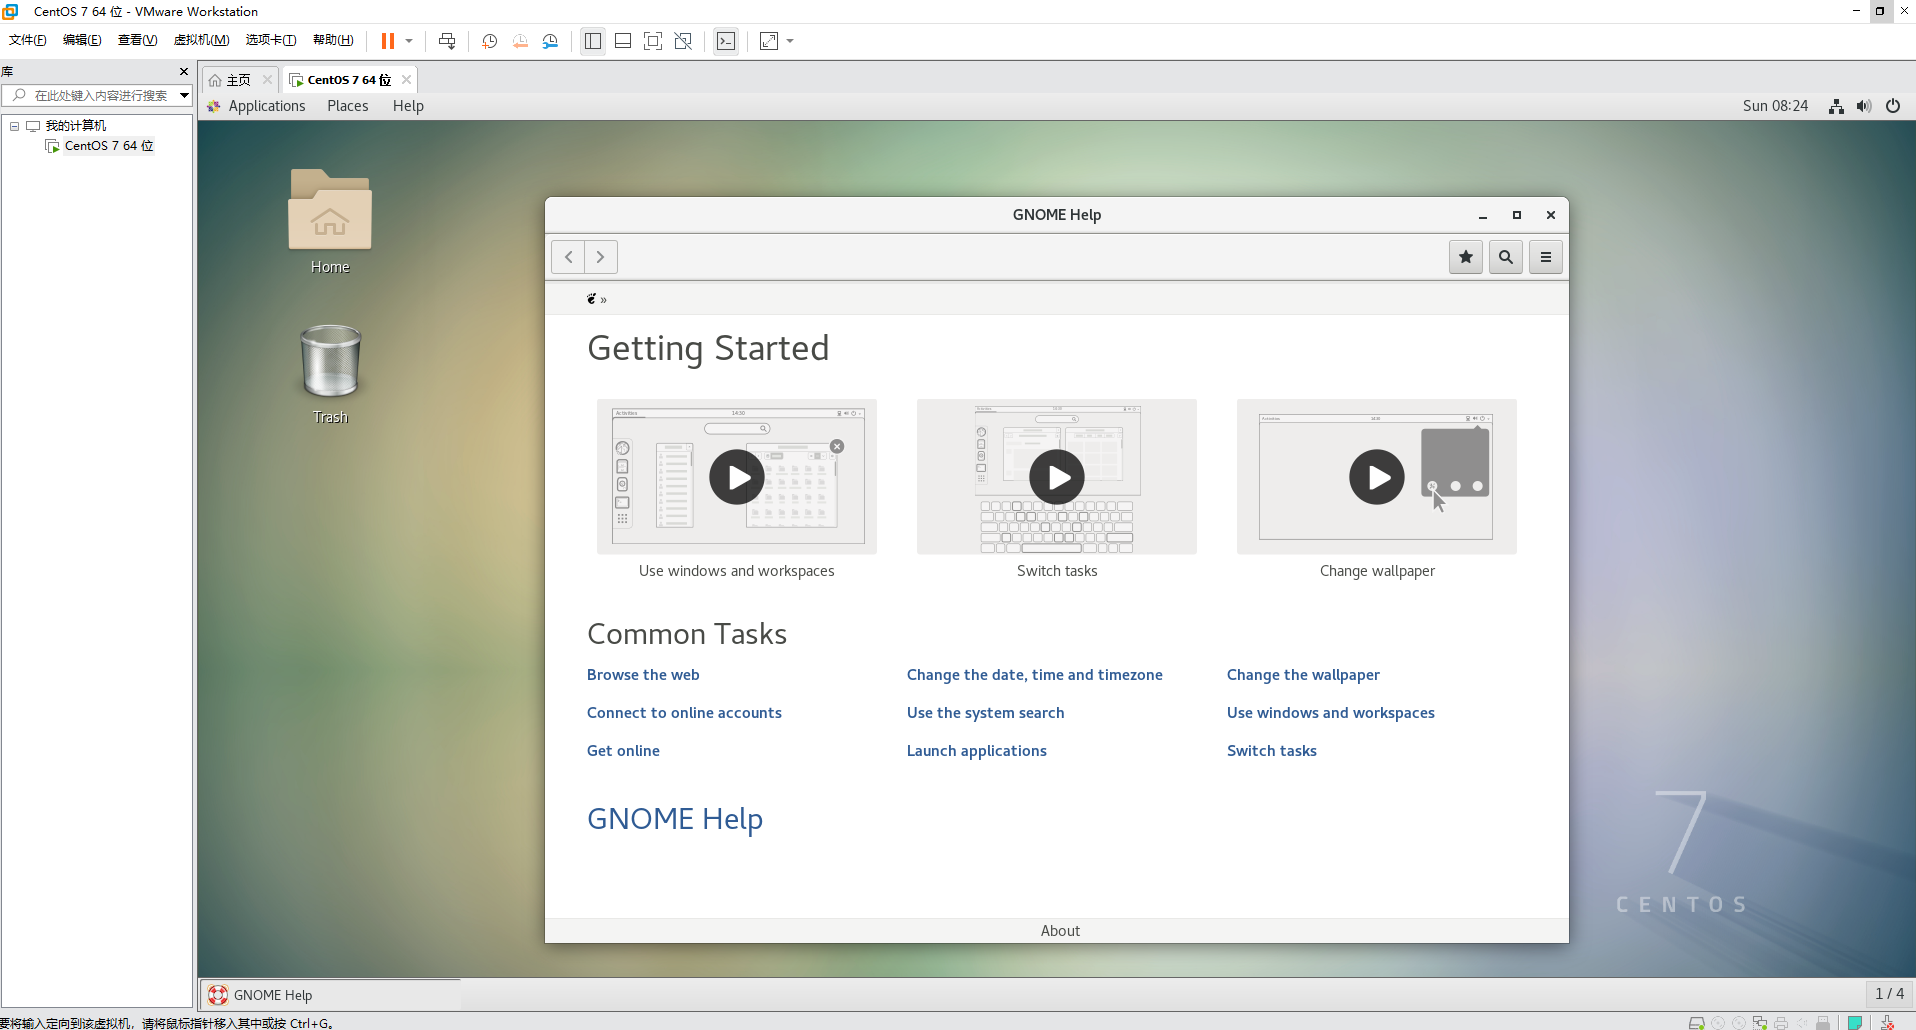Pause the virtual machine with the orange button
Screen dimensions: 1916x1030
point(388,41)
